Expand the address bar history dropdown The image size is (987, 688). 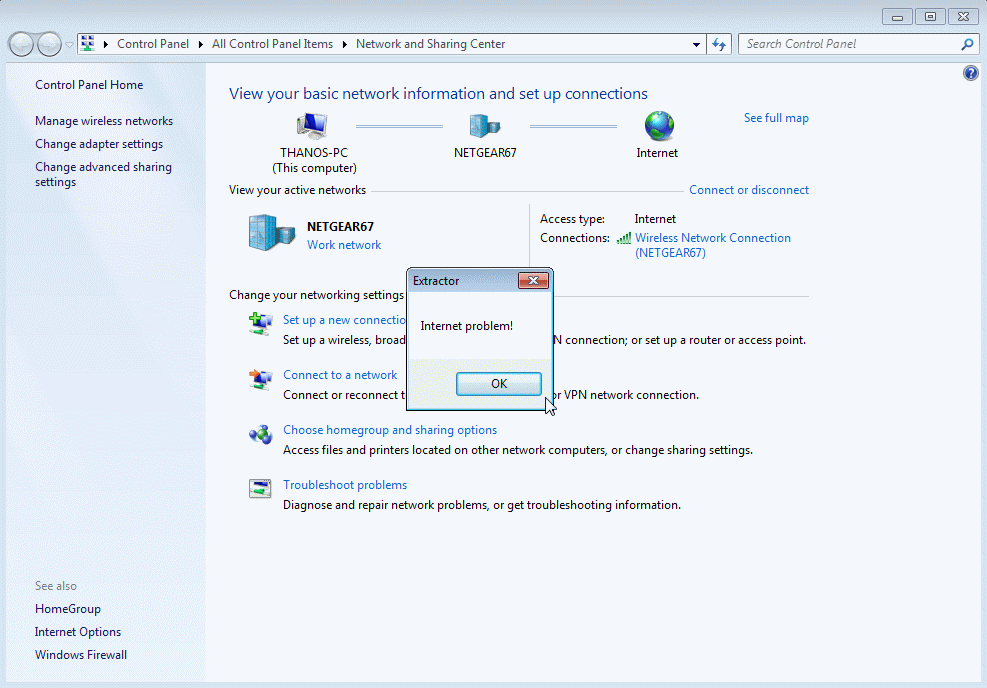pos(697,44)
